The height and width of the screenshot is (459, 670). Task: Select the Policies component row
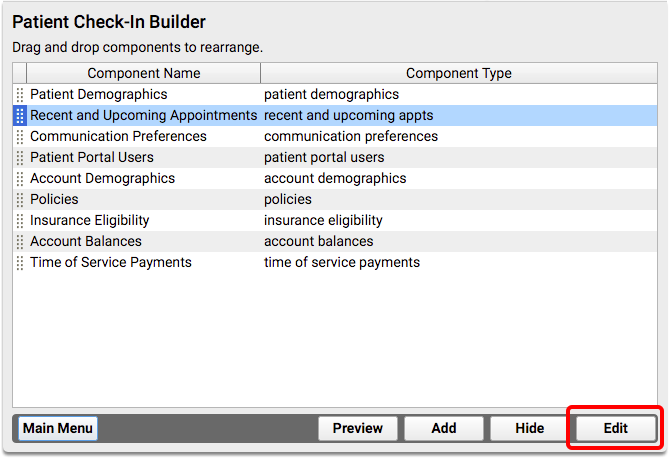click(x=335, y=199)
